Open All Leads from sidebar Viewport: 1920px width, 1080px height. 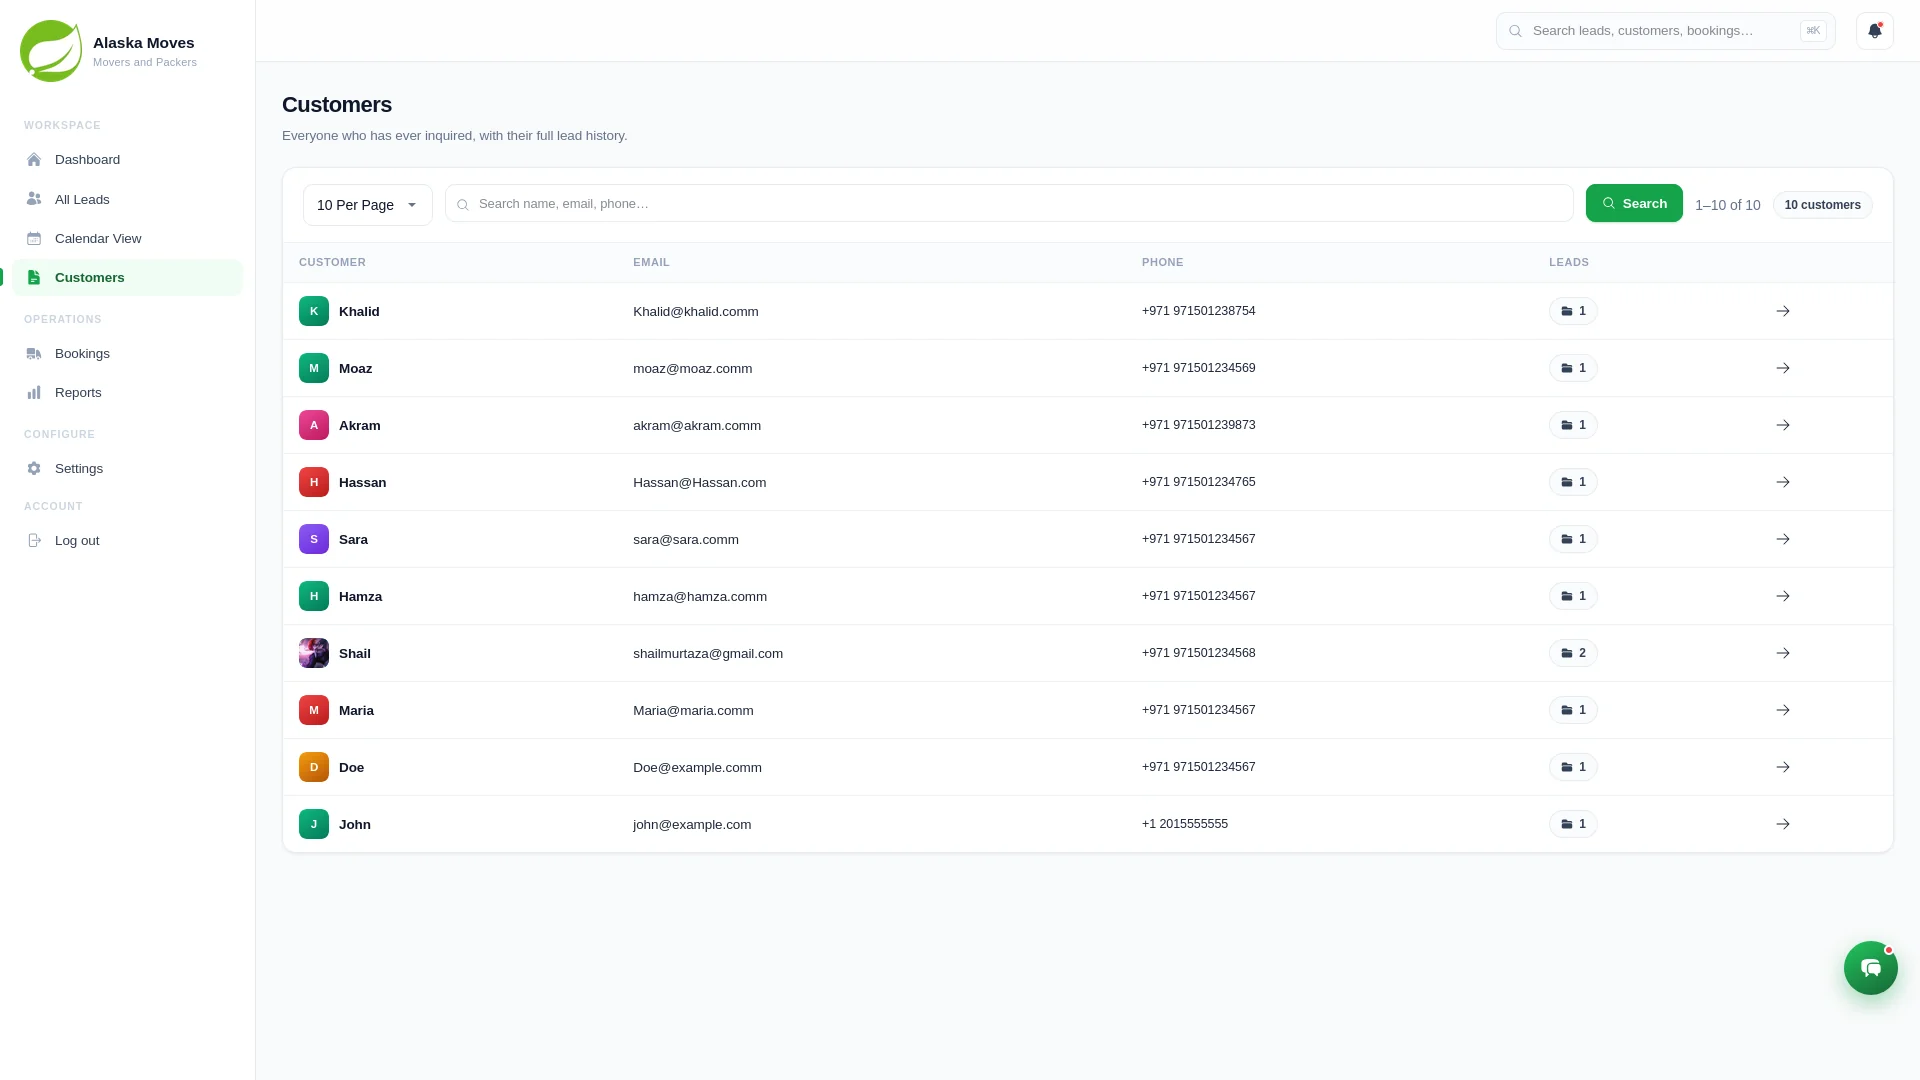coord(127,199)
